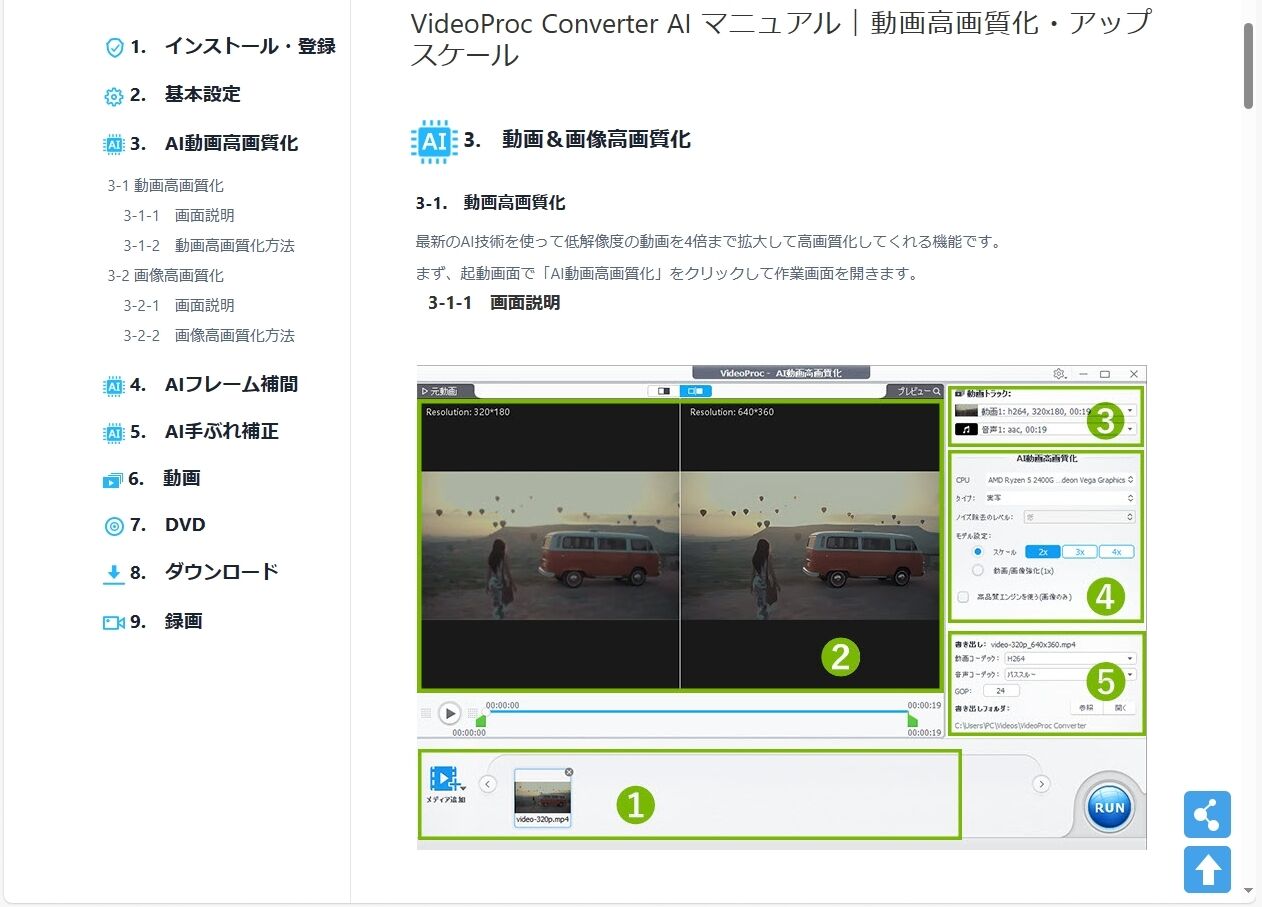Open 3-1-2 動画高画質化方法 sidebar link

point(209,245)
